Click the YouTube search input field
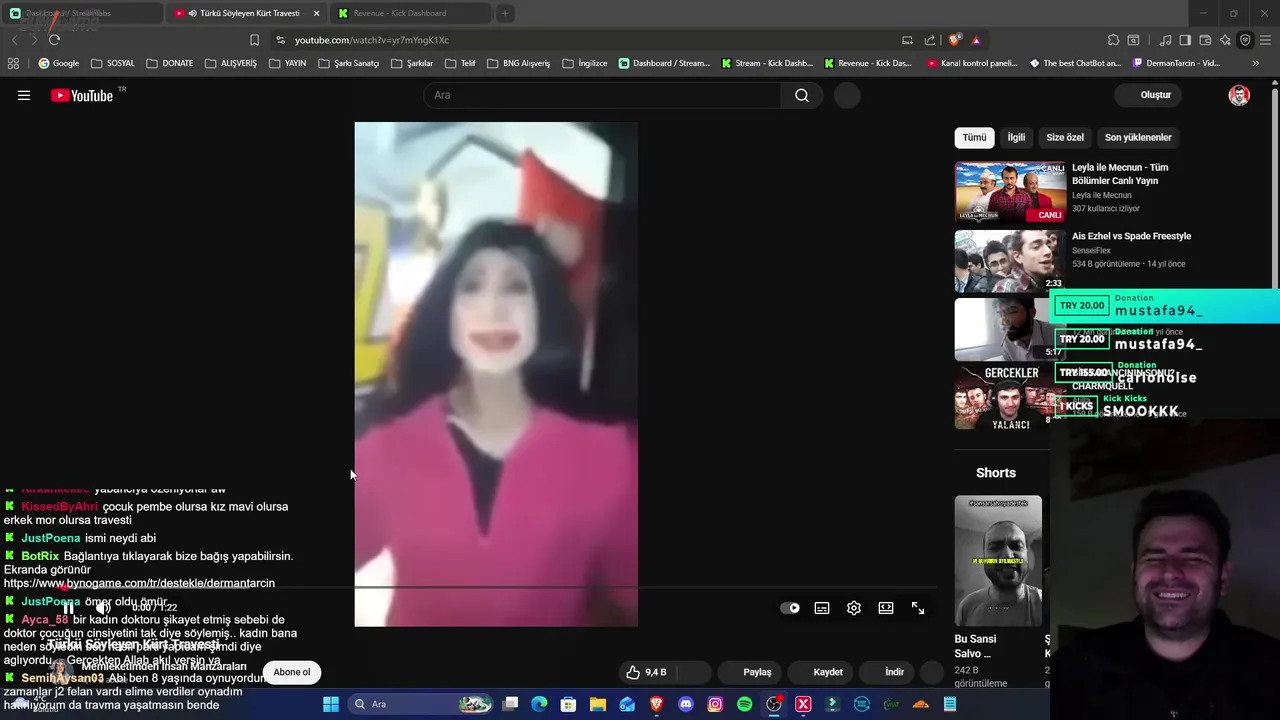The image size is (1280, 720). [602, 95]
